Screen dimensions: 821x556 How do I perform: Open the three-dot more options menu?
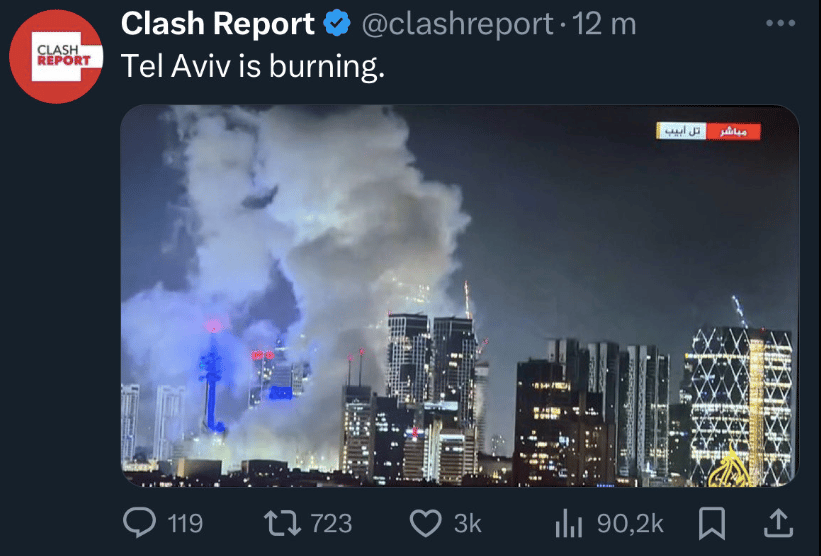[780, 23]
